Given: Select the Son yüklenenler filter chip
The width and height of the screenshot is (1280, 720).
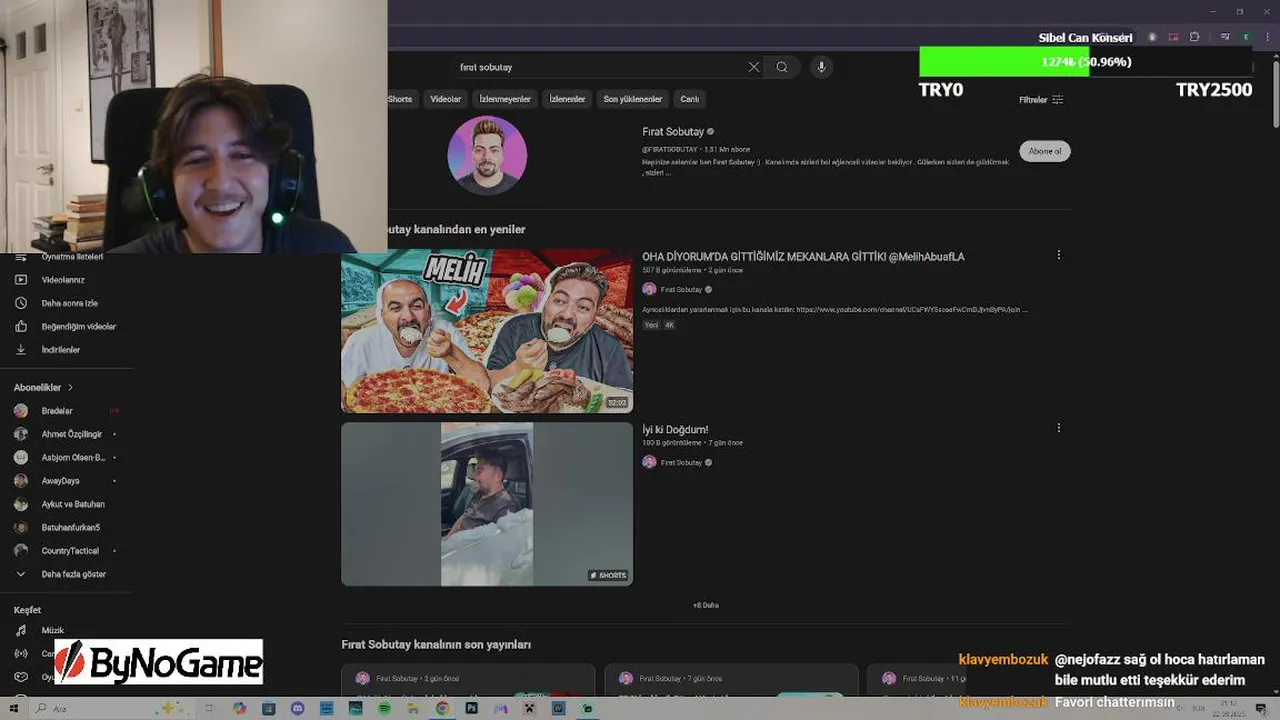Looking at the screenshot, I should coord(633,99).
